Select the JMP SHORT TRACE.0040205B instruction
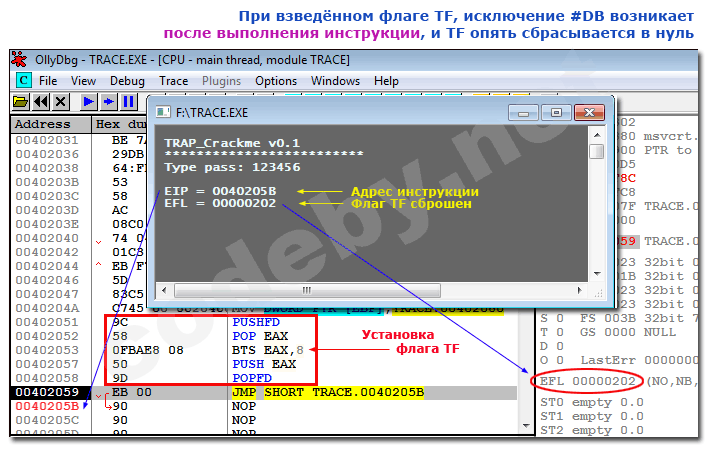Image resolution: width=711 pixels, height=449 pixels. point(328,392)
